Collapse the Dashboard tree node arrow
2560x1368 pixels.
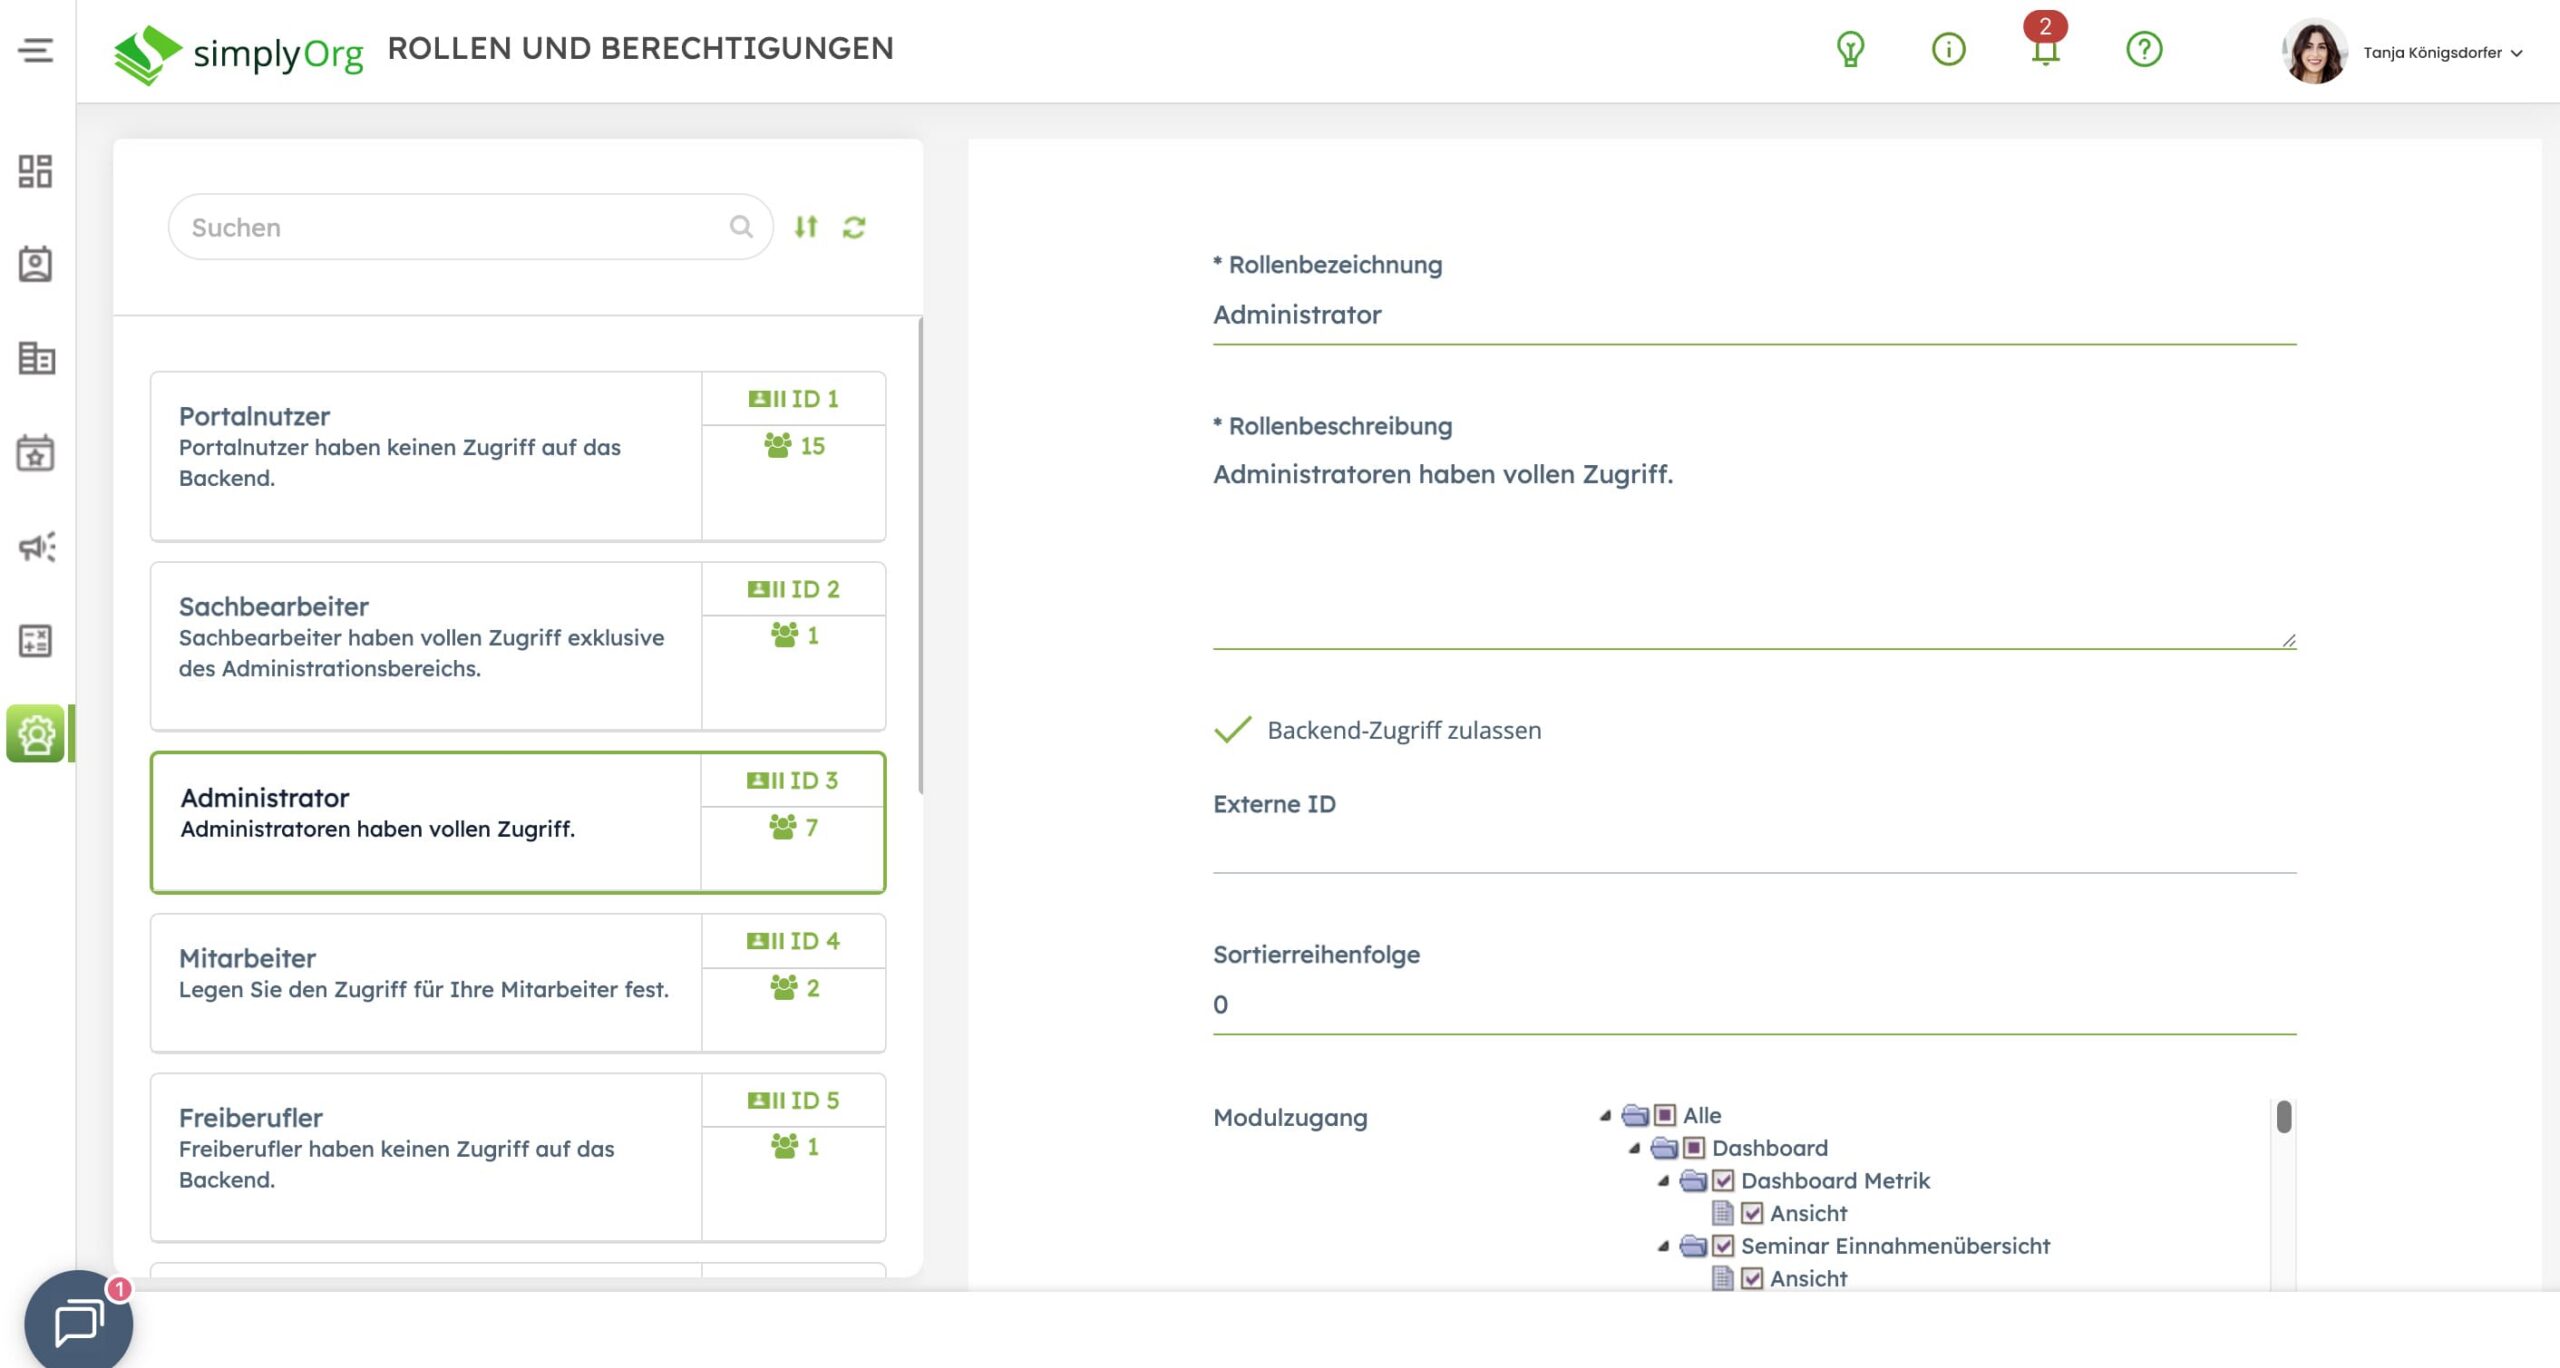[1634, 1149]
